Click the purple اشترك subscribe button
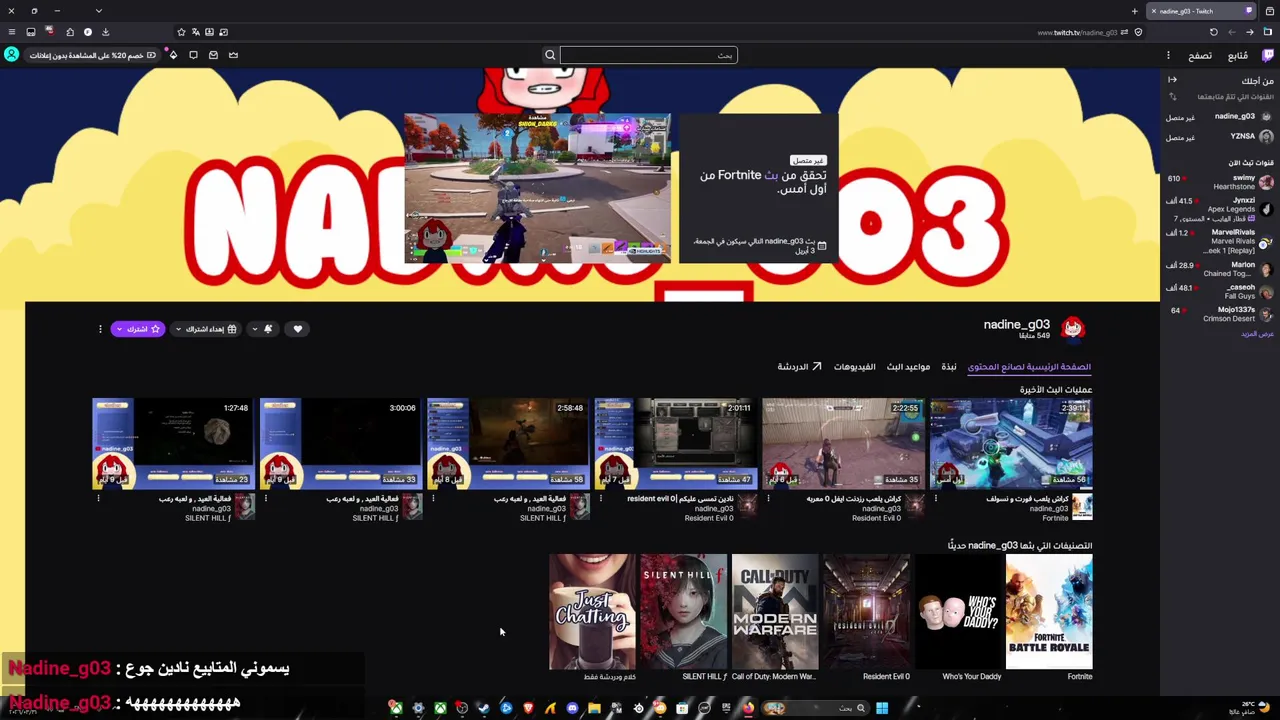The height and width of the screenshot is (720, 1280). [x=137, y=329]
